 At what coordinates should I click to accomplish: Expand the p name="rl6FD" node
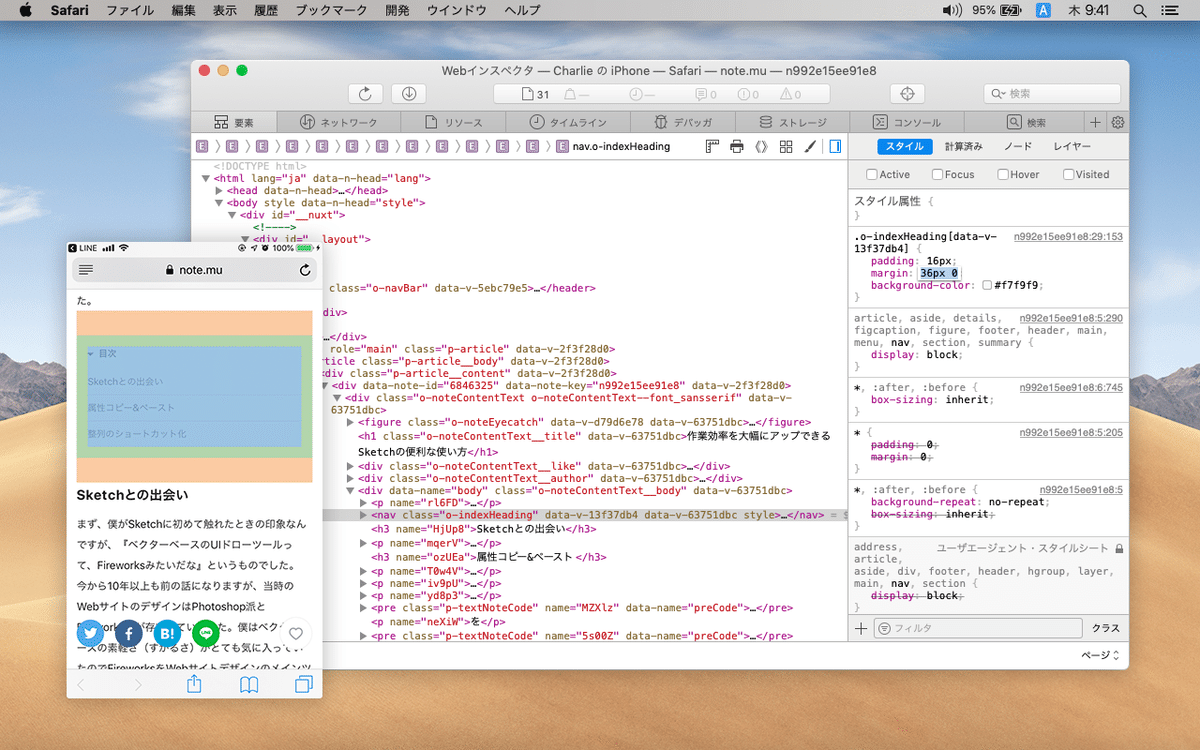(x=363, y=503)
